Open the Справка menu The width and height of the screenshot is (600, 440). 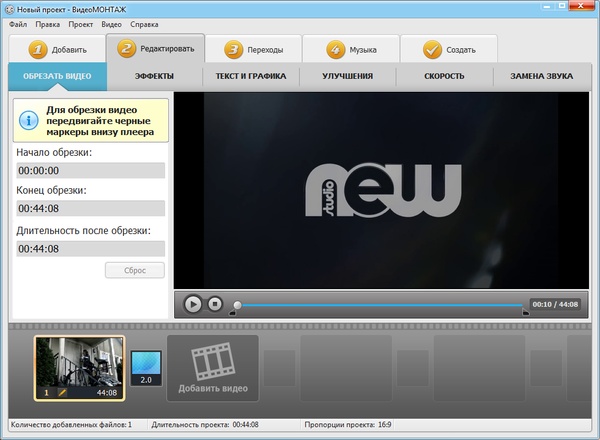coord(144,22)
